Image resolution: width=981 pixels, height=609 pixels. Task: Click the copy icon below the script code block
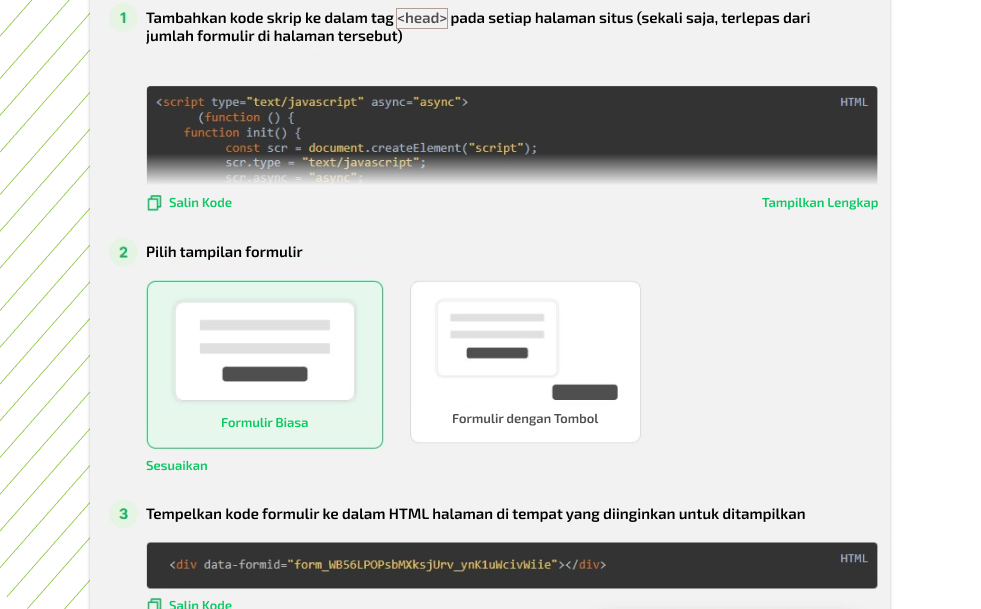coord(154,203)
